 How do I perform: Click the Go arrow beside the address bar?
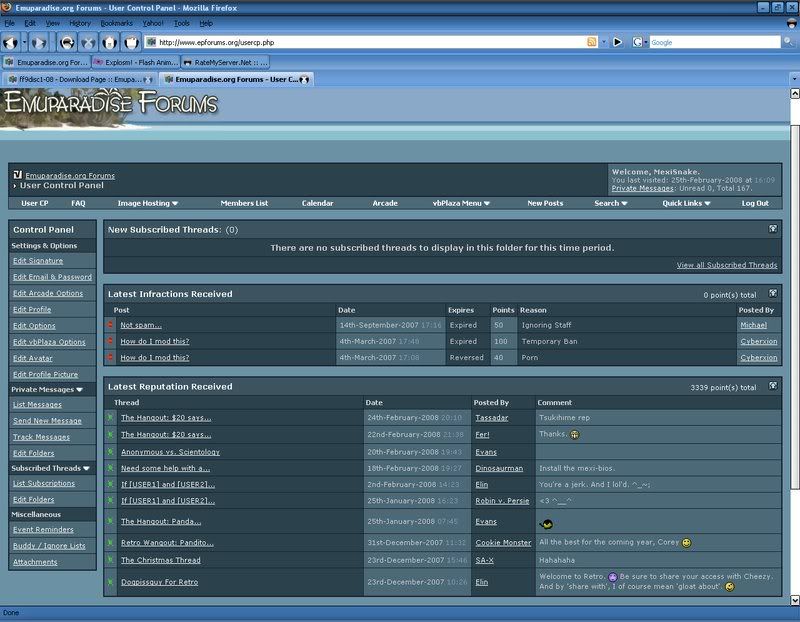pyautogui.click(x=617, y=42)
